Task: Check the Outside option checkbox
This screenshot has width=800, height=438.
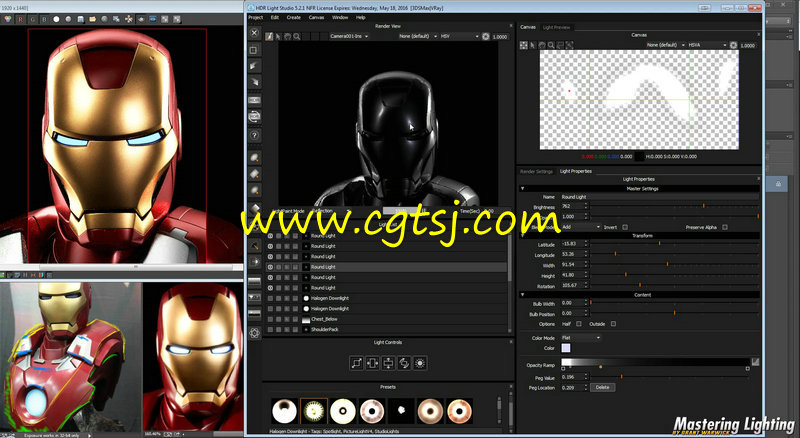Action: point(613,324)
